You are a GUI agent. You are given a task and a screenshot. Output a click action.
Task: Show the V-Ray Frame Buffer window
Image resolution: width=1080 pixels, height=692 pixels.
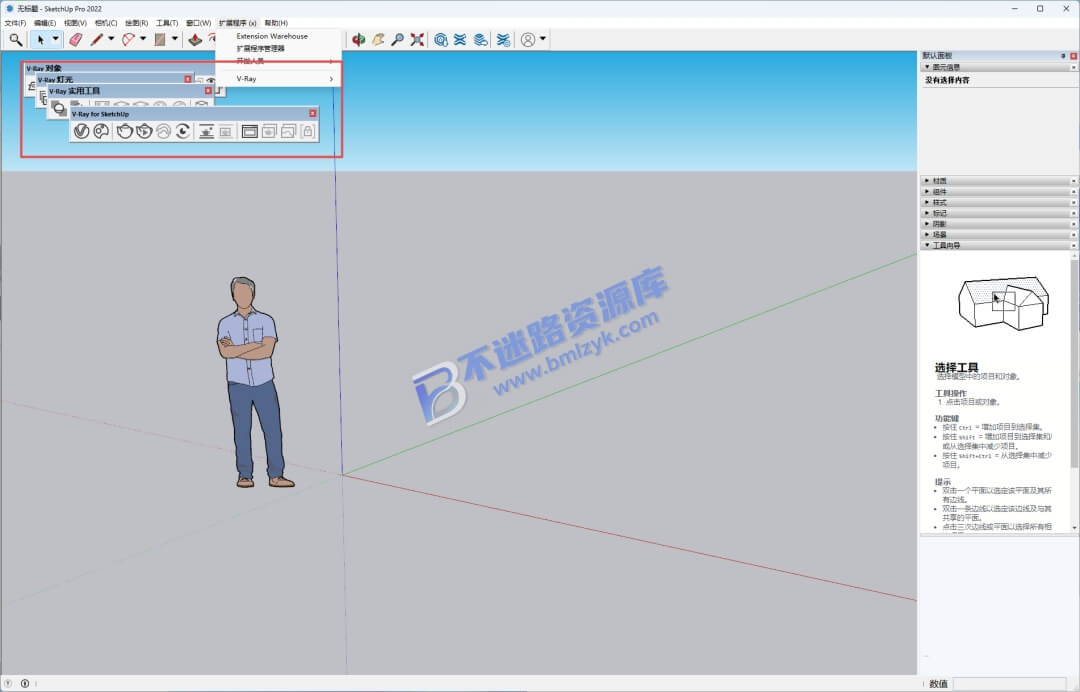[x=249, y=131]
